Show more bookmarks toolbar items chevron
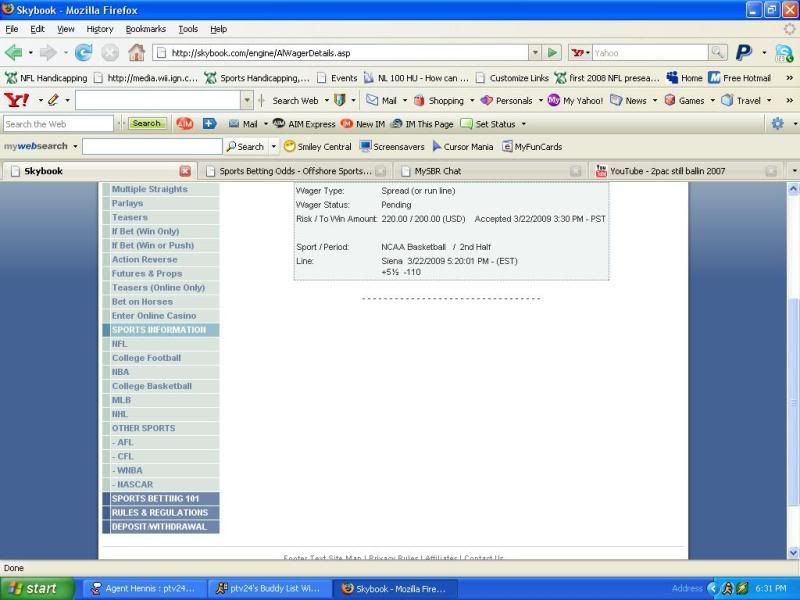 coord(790,78)
